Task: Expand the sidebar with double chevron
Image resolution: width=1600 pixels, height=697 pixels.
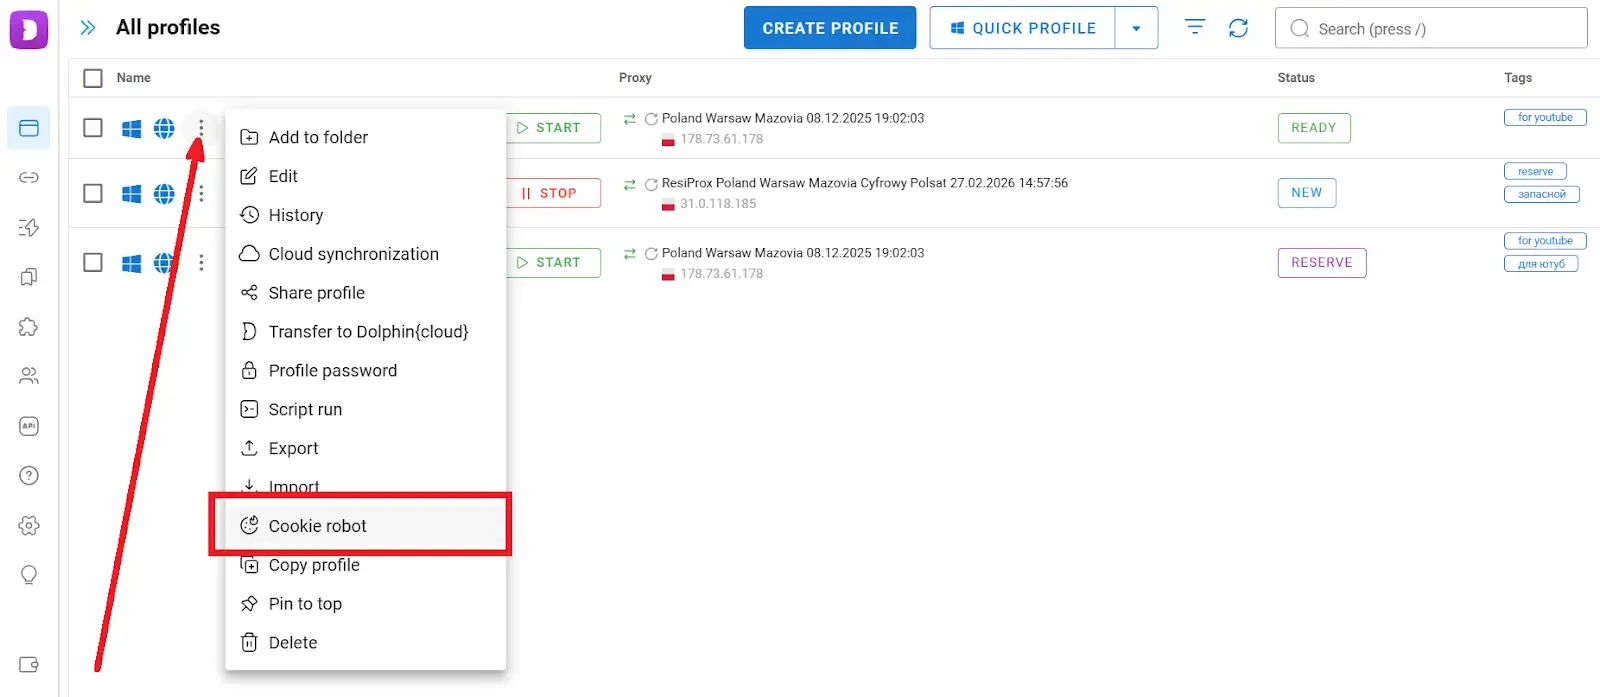Action: (x=88, y=28)
